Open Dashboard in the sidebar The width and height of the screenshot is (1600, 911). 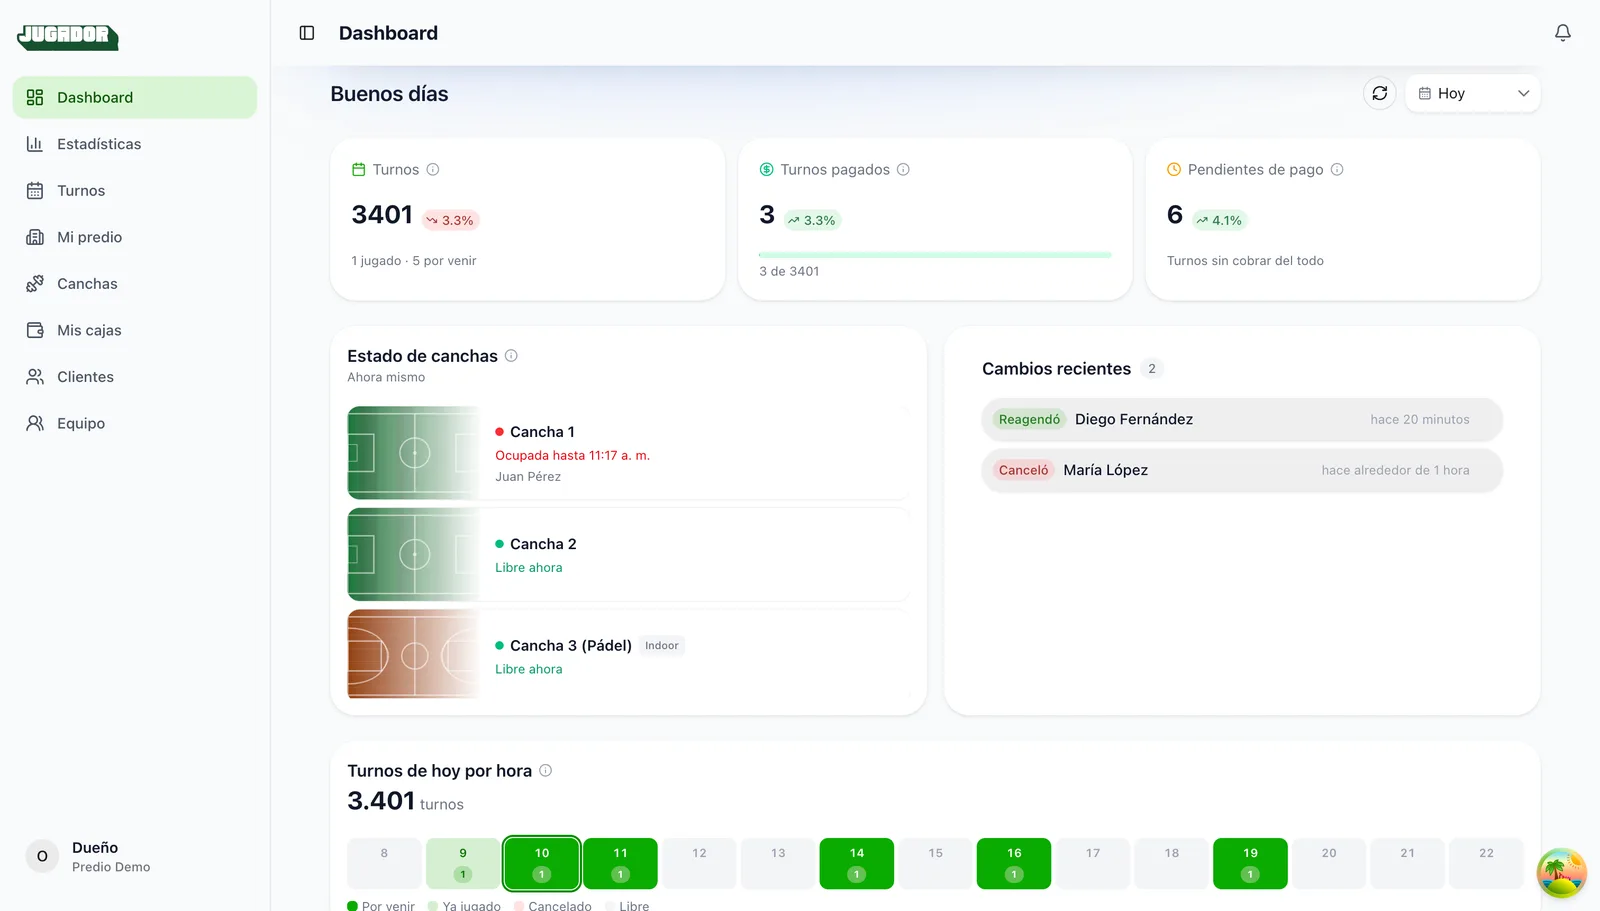point(135,97)
